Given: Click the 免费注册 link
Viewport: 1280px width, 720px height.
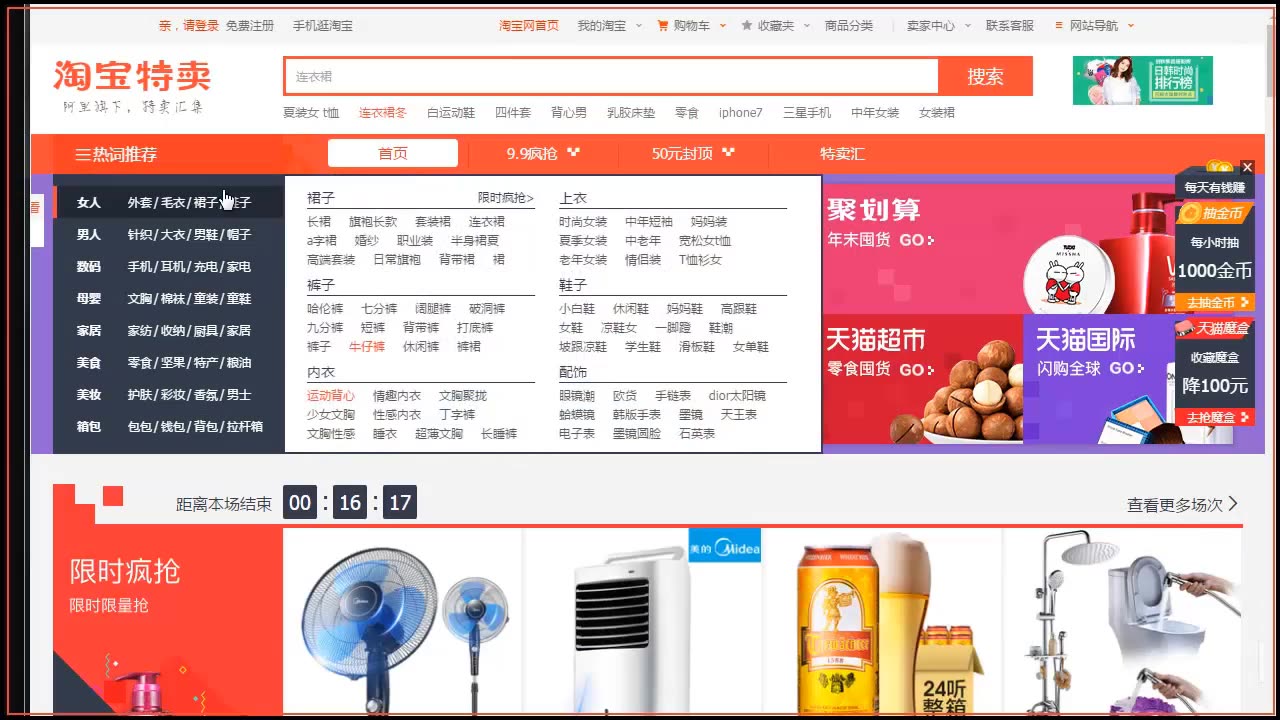Looking at the screenshot, I should (249, 26).
